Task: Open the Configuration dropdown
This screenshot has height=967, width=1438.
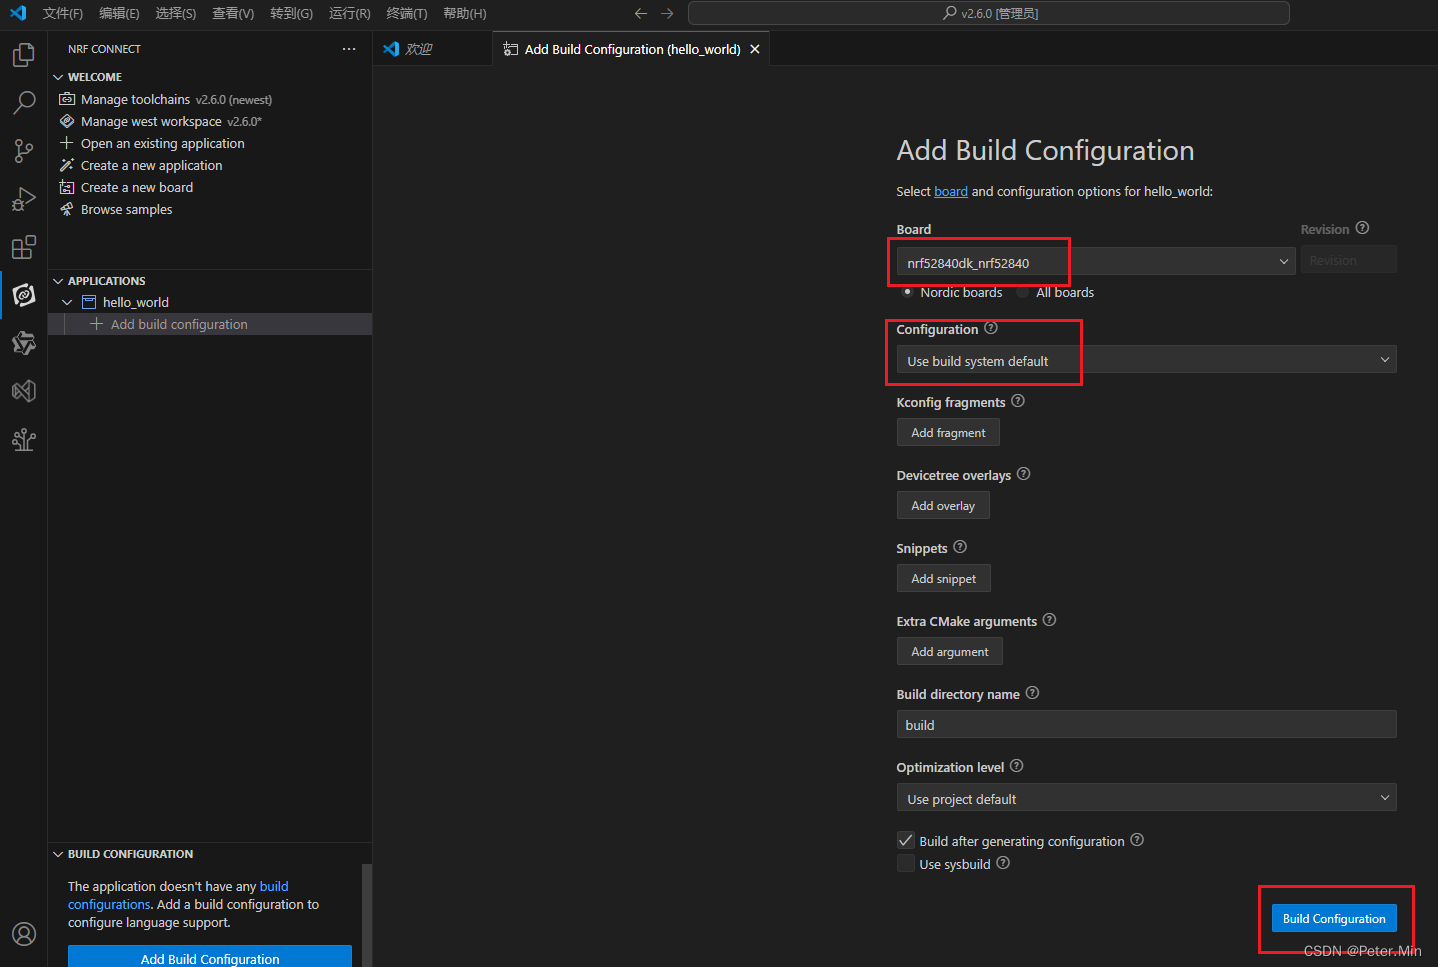Action: coord(1146,360)
